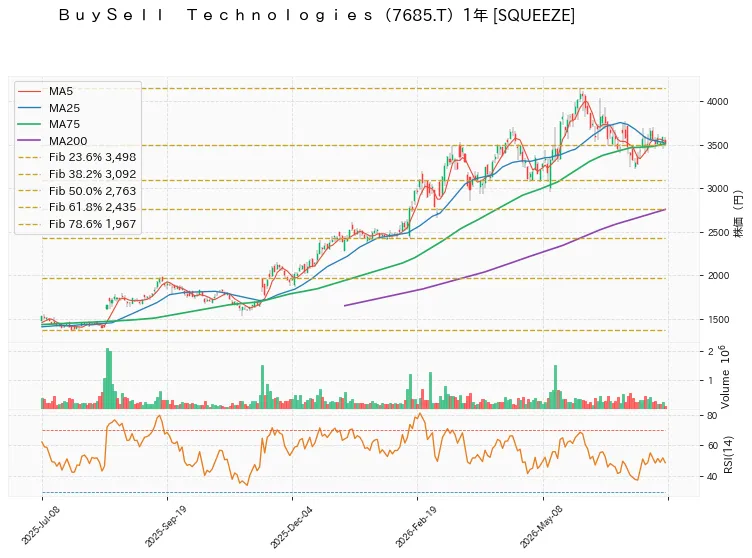Click the tallest green volume bar

point(108,378)
